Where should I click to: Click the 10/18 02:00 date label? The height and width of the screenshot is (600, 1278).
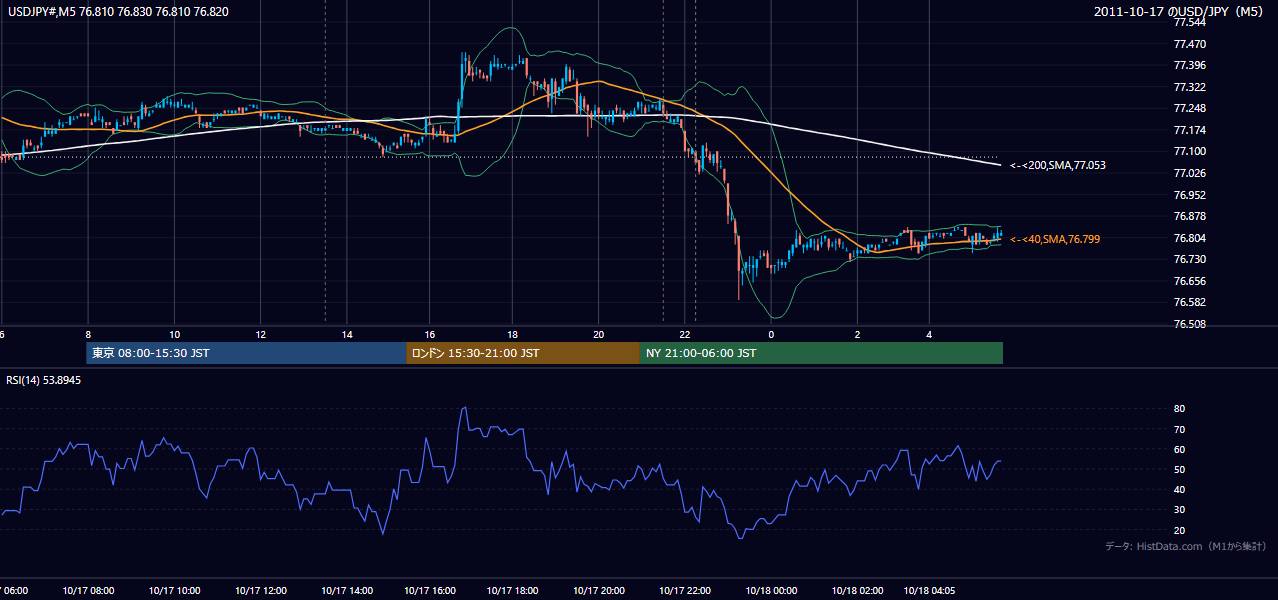pos(857,591)
